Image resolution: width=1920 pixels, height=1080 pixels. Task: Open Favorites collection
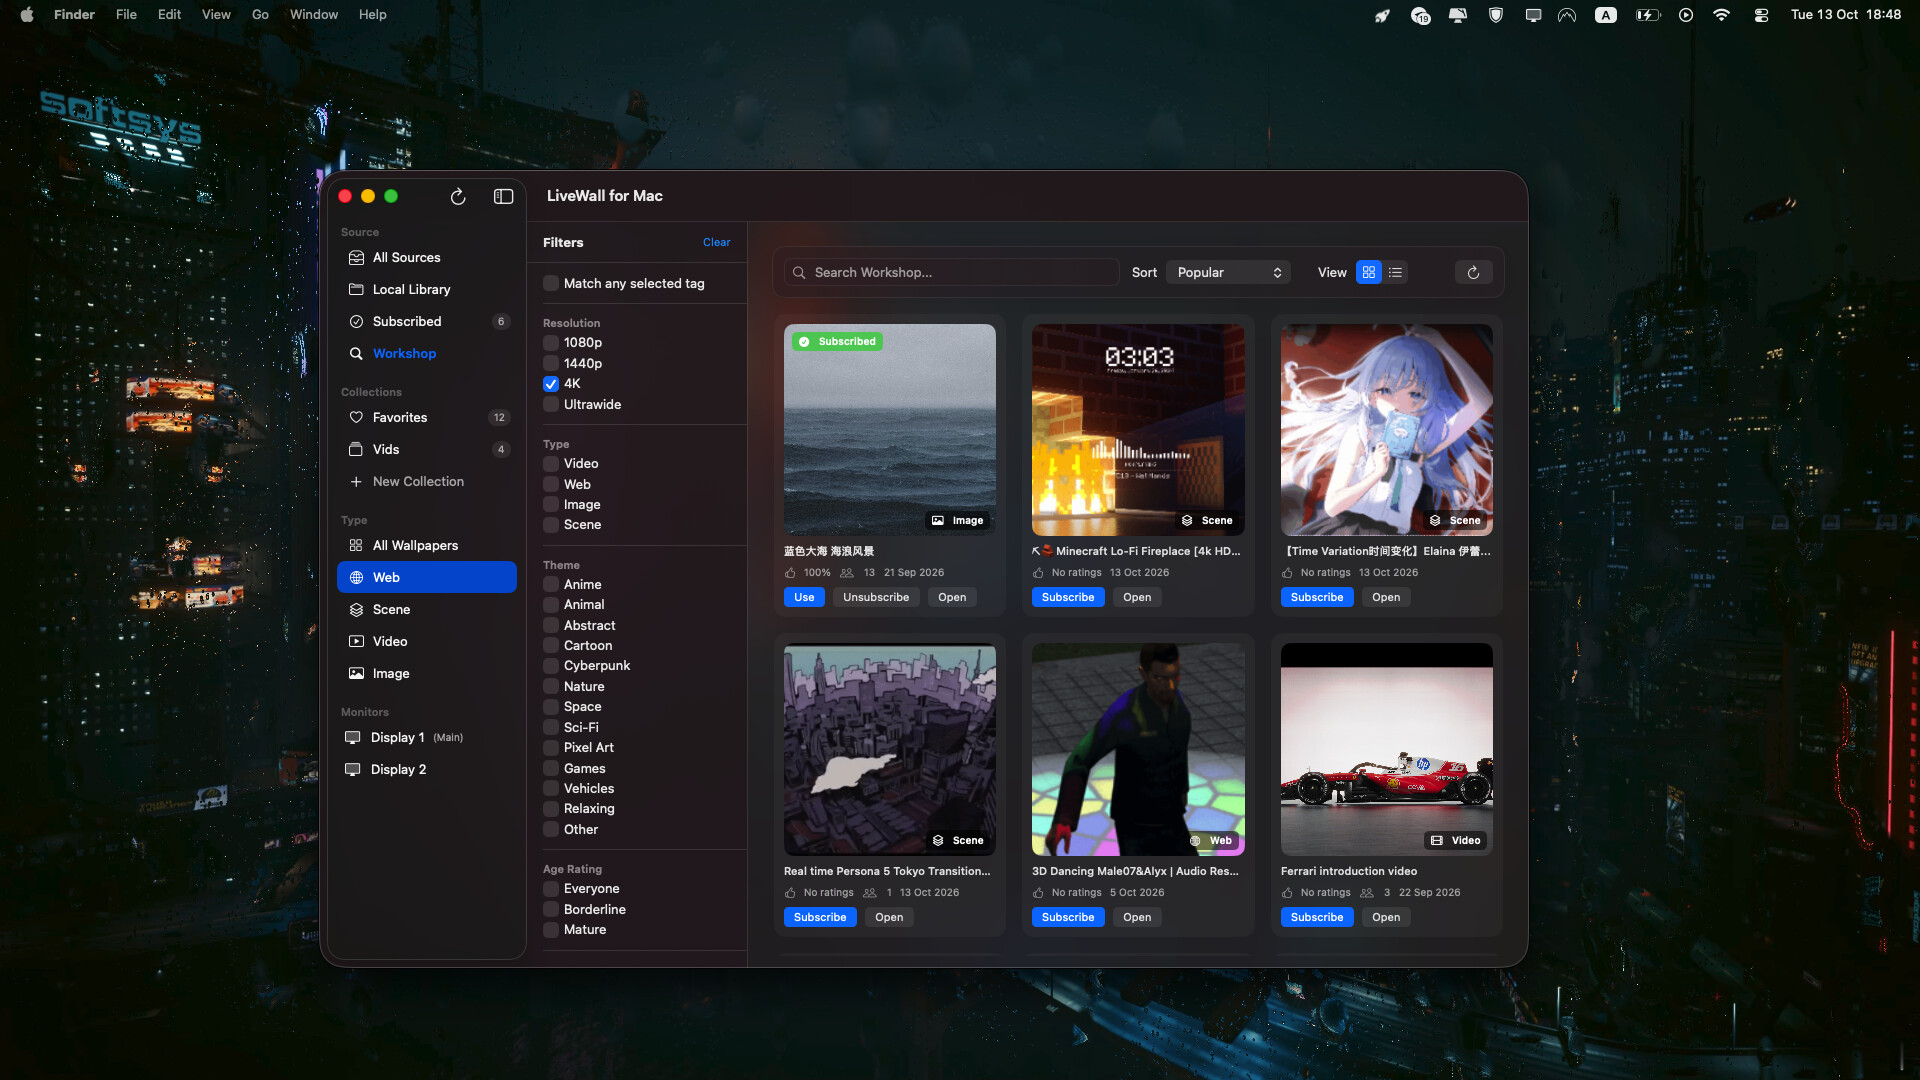coord(427,417)
